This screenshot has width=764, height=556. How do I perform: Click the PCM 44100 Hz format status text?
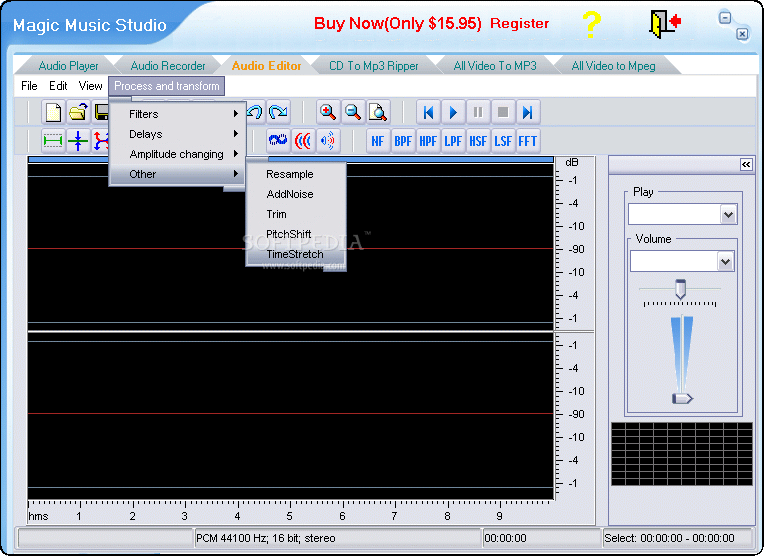point(266,538)
